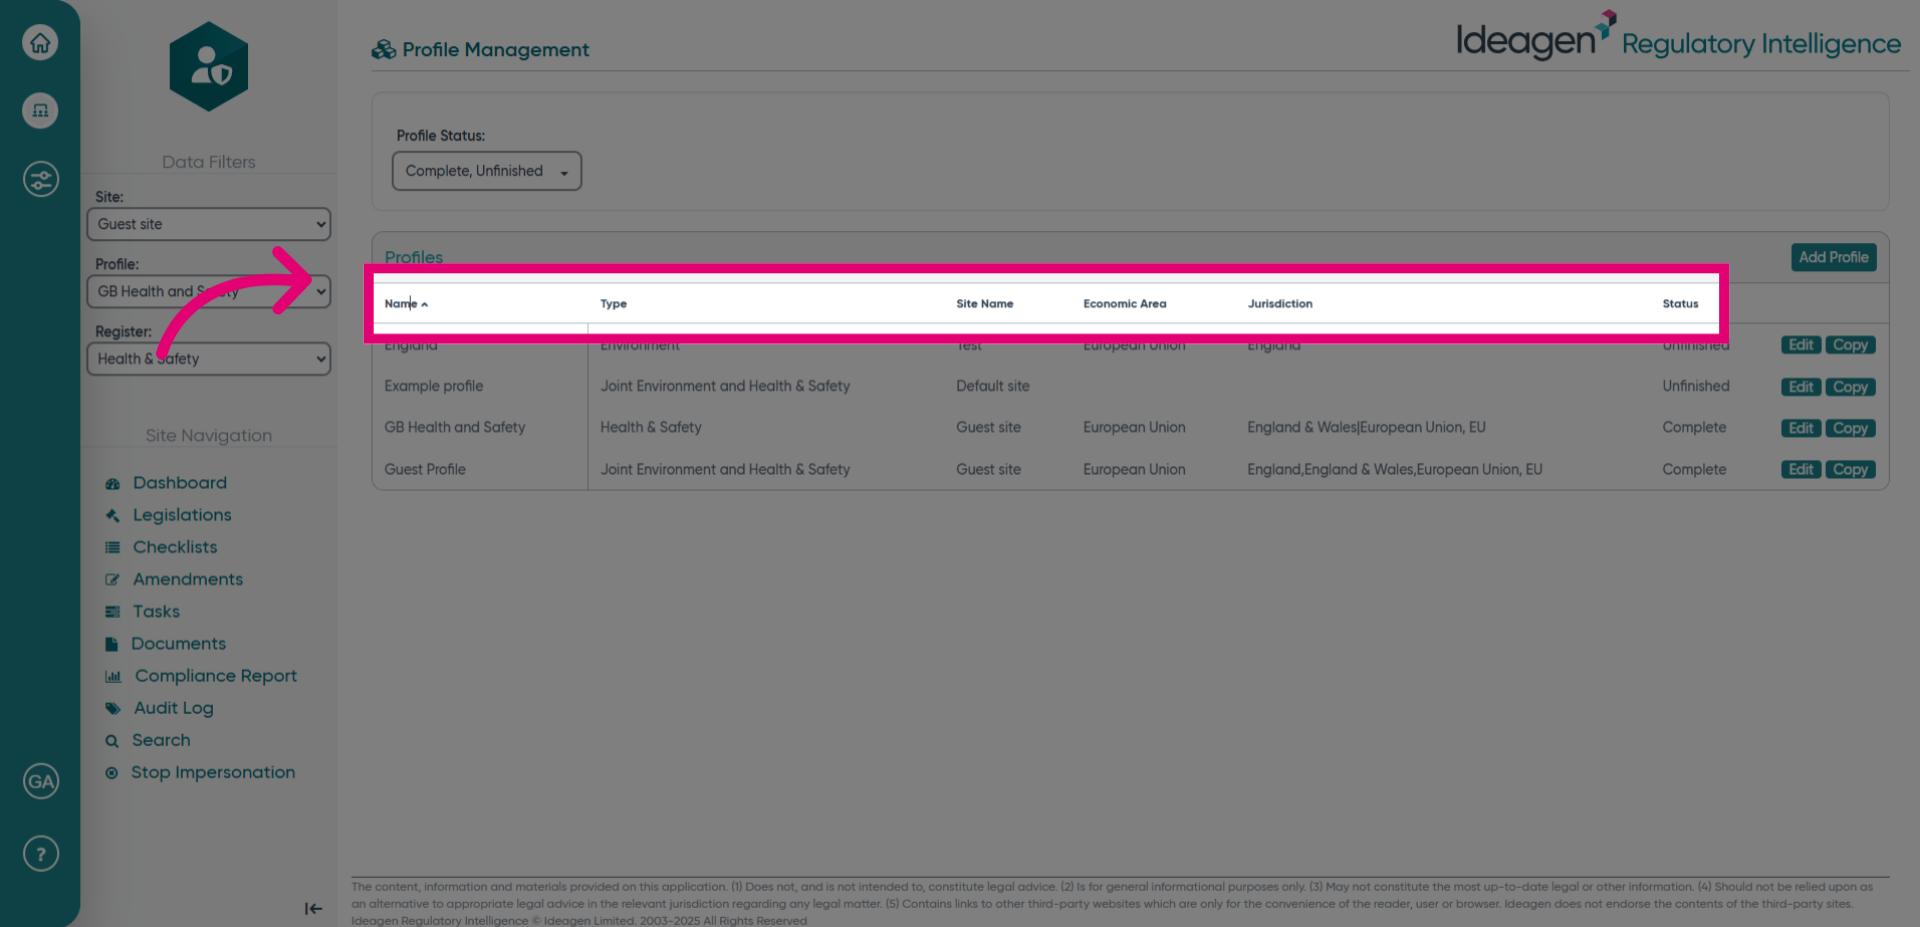
Task: Click the Checklists list icon
Action: coord(112,548)
